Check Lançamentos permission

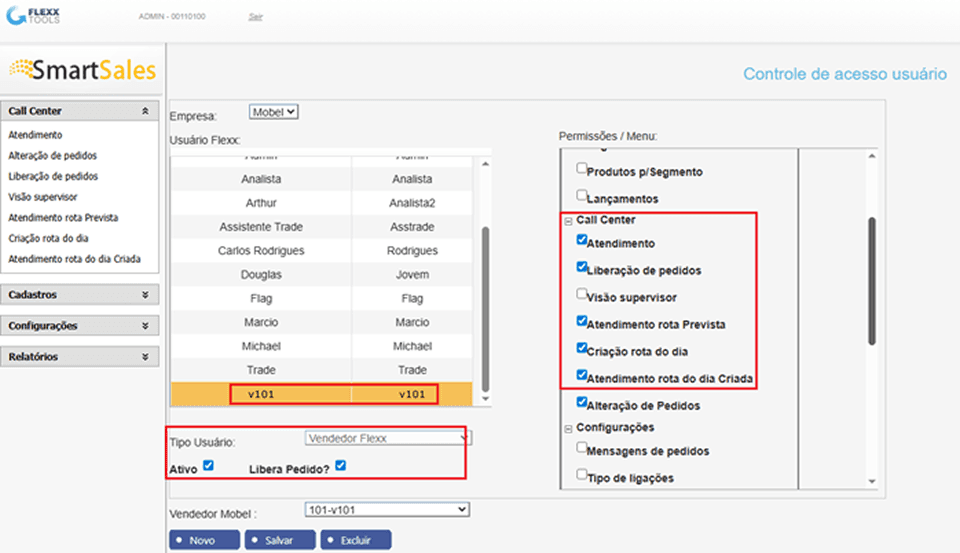[582, 195]
